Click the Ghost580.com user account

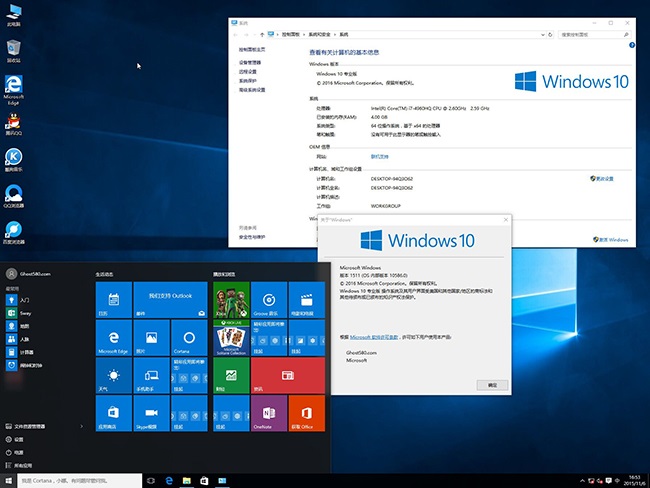tap(29, 274)
